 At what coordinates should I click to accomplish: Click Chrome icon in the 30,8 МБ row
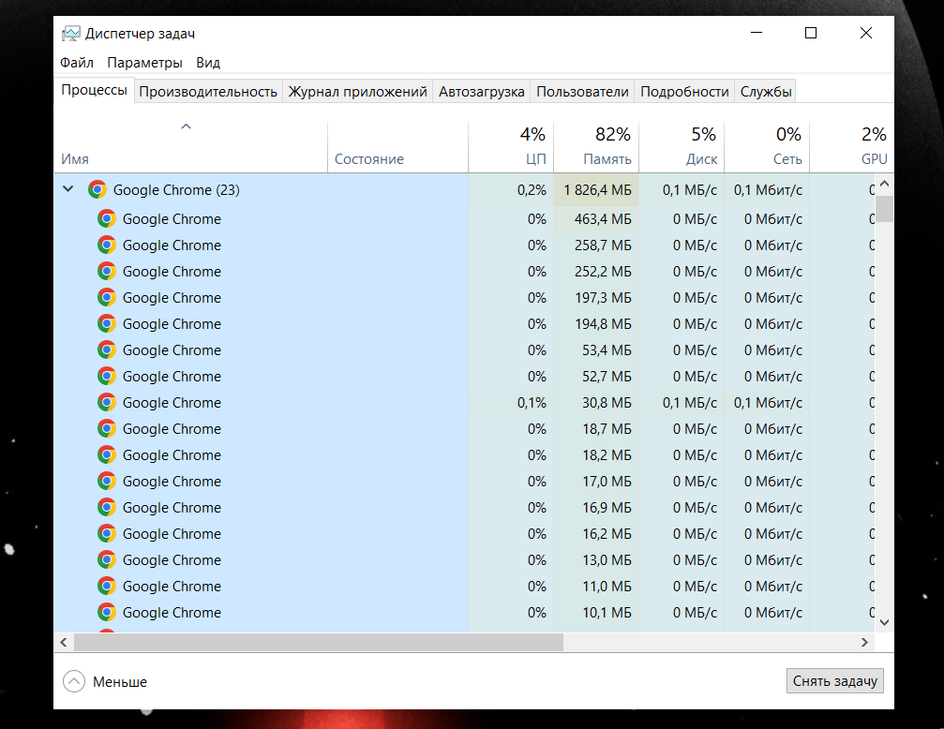(107, 402)
